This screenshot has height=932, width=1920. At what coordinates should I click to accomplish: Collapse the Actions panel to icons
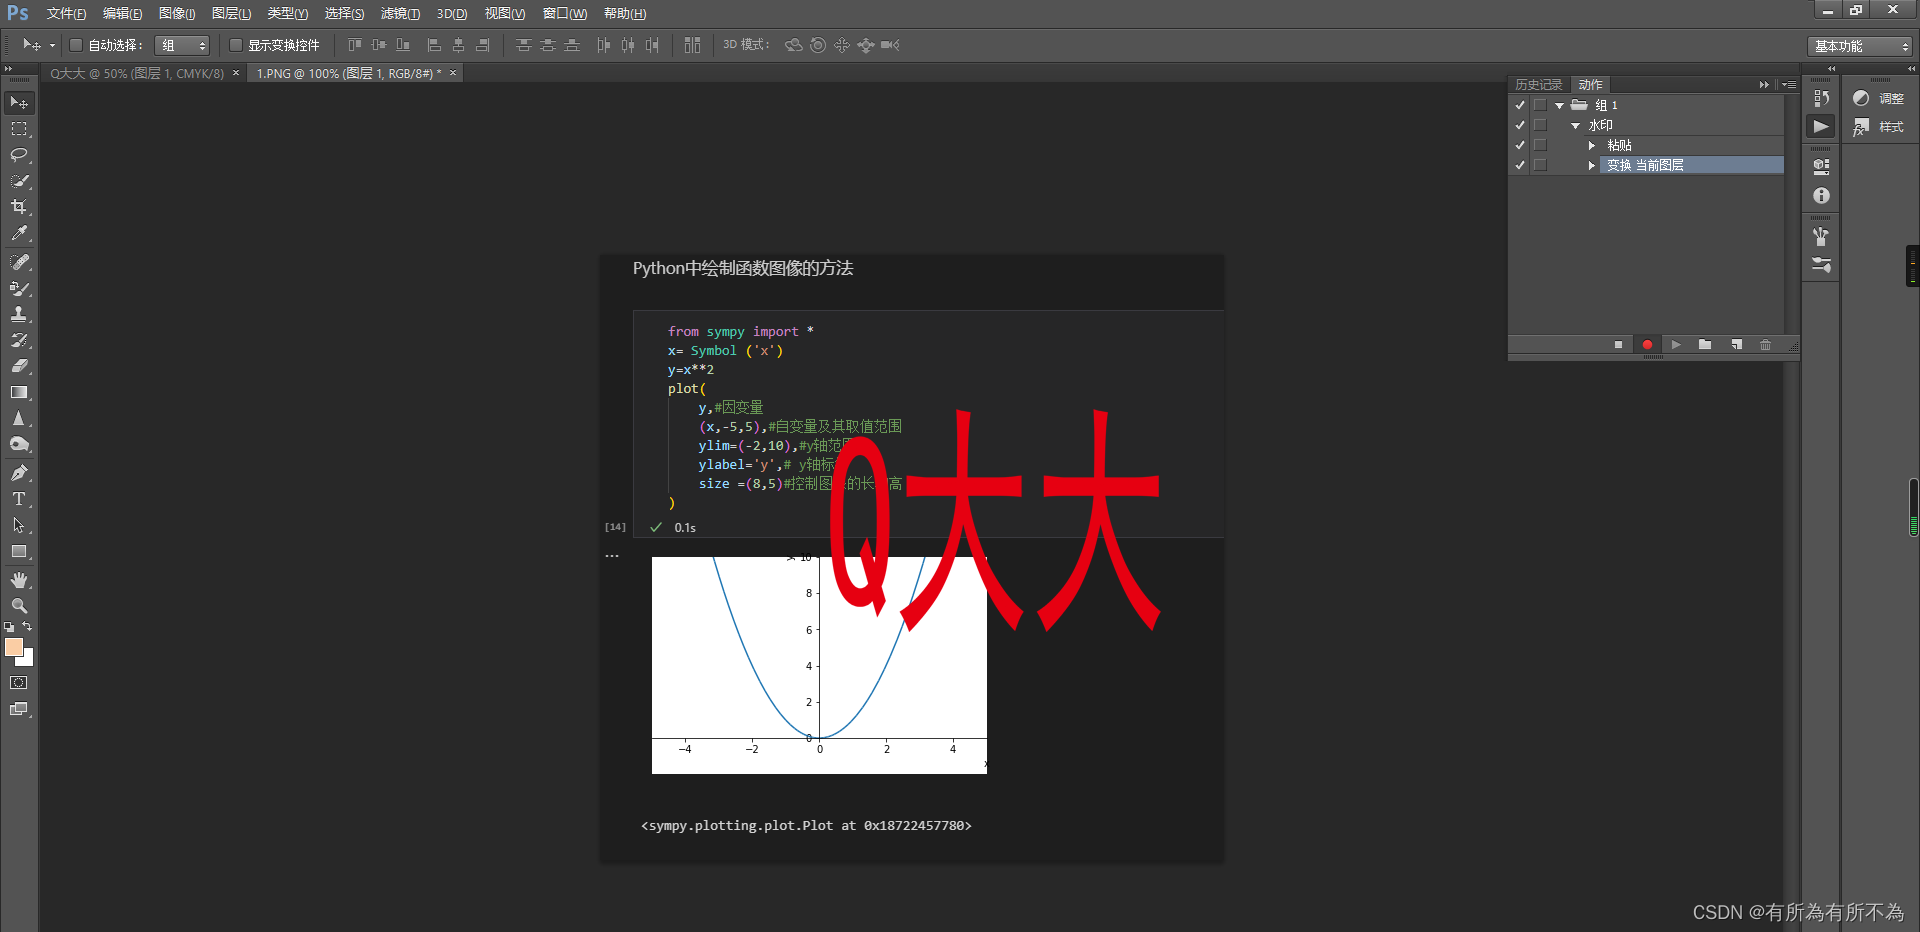1764,85
